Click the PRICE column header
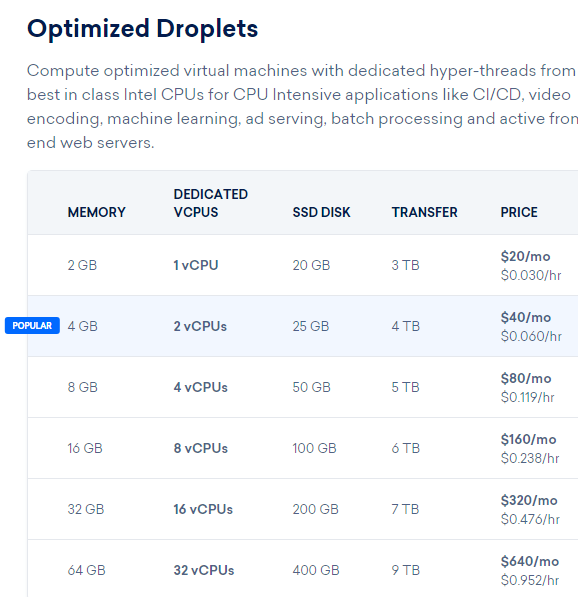The width and height of the screenshot is (578, 597). tap(519, 212)
